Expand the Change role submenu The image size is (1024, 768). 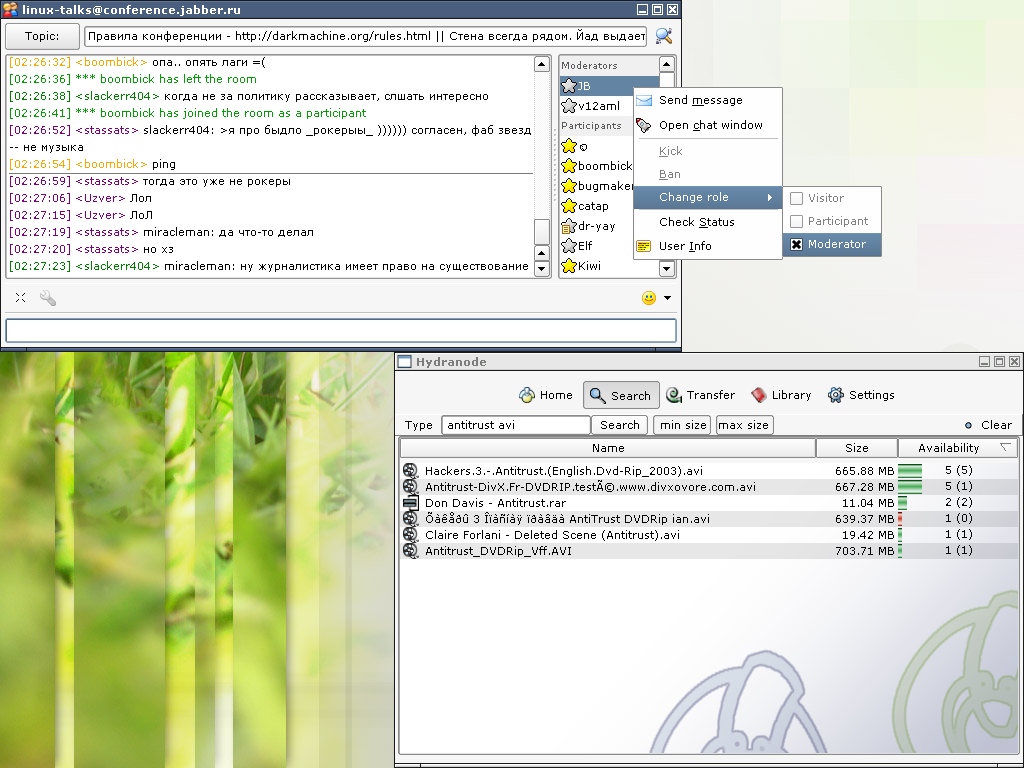pyautogui.click(x=708, y=197)
